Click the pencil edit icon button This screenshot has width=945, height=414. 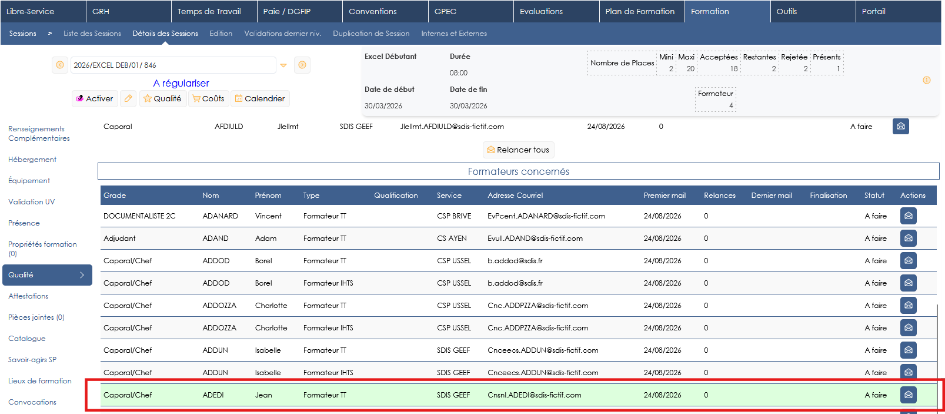[x=128, y=98]
